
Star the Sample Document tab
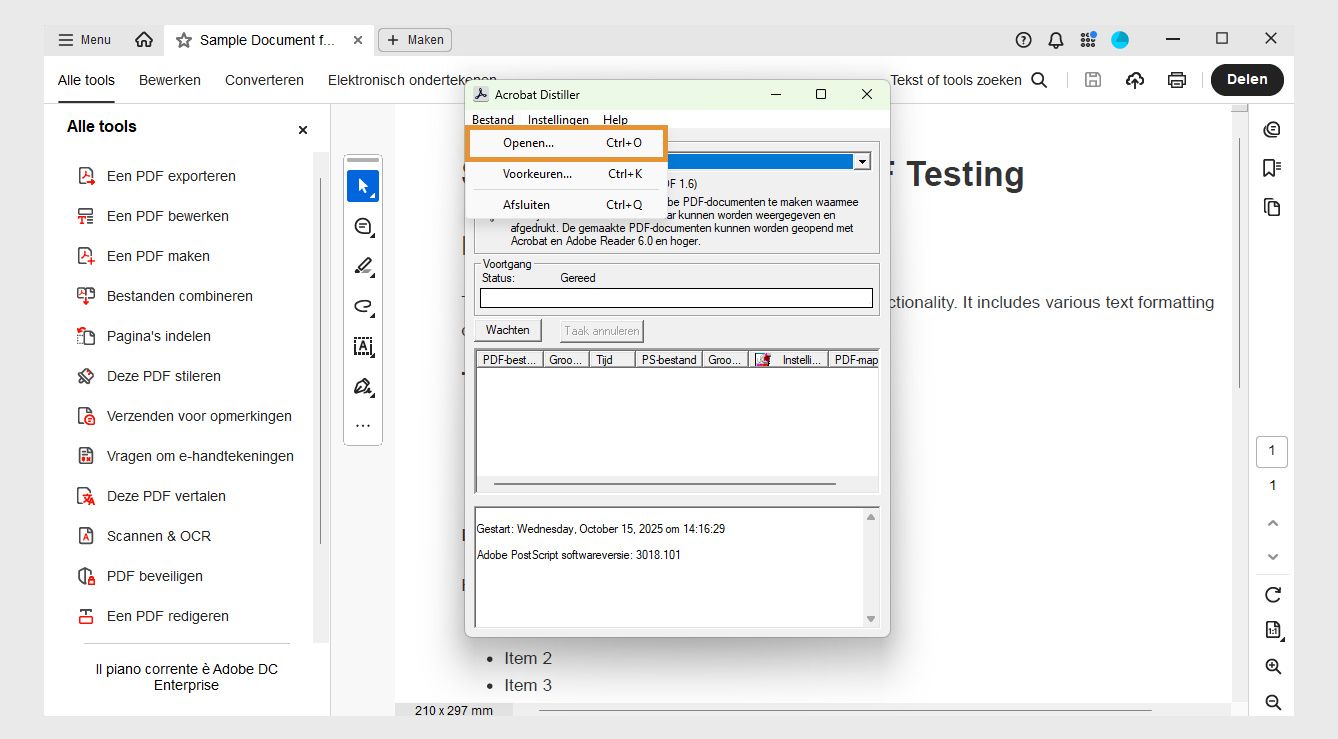tap(184, 40)
